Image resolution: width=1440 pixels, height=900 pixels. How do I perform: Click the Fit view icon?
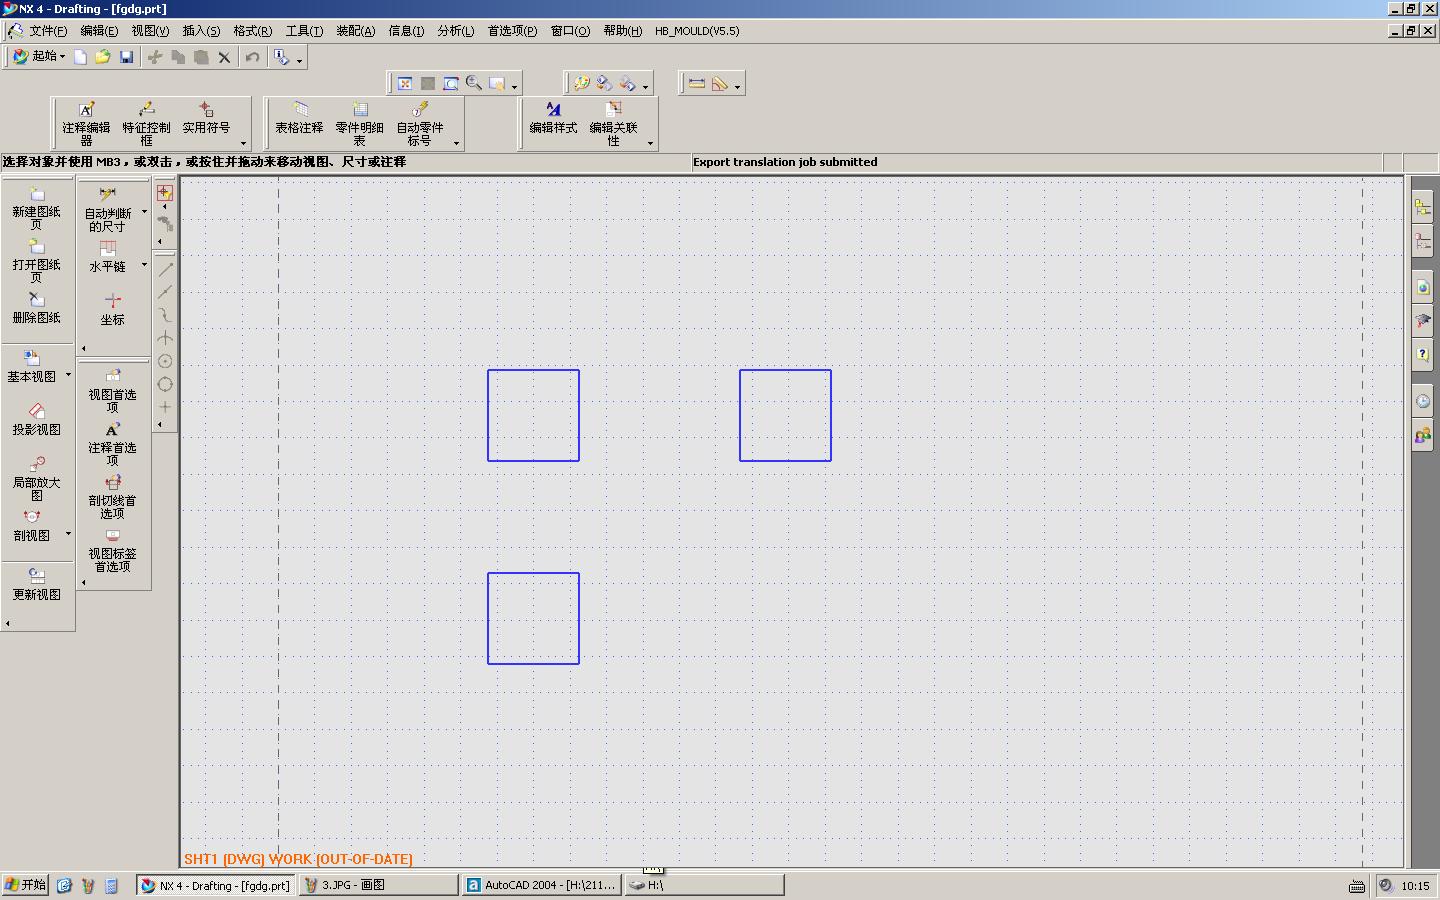click(x=405, y=84)
